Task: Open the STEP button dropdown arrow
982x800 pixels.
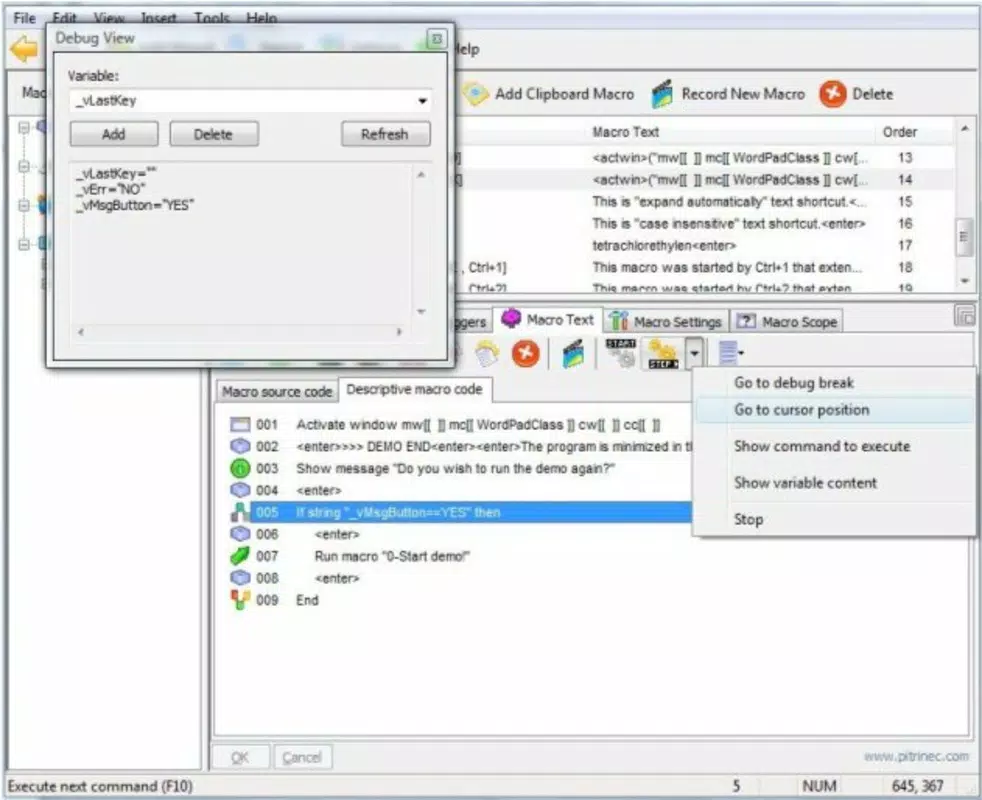Action: [x=694, y=353]
